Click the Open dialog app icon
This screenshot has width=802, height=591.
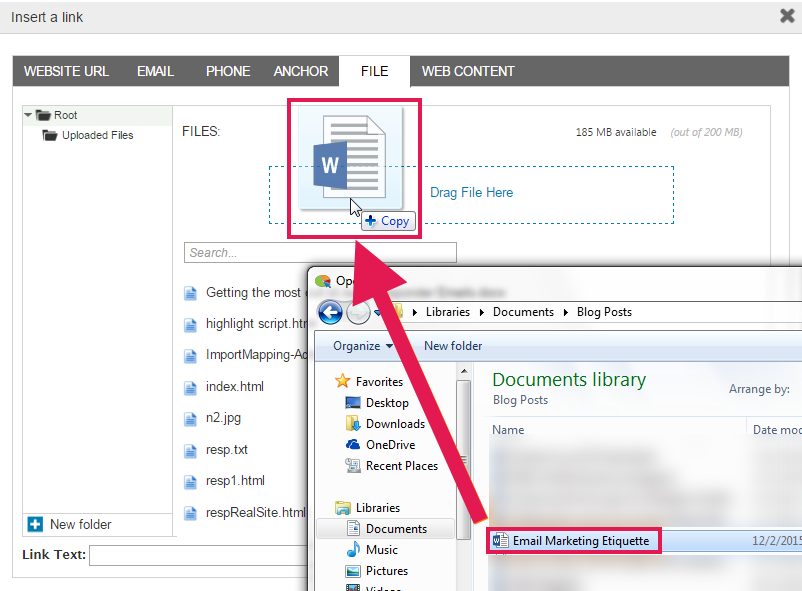[x=323, y=281]
